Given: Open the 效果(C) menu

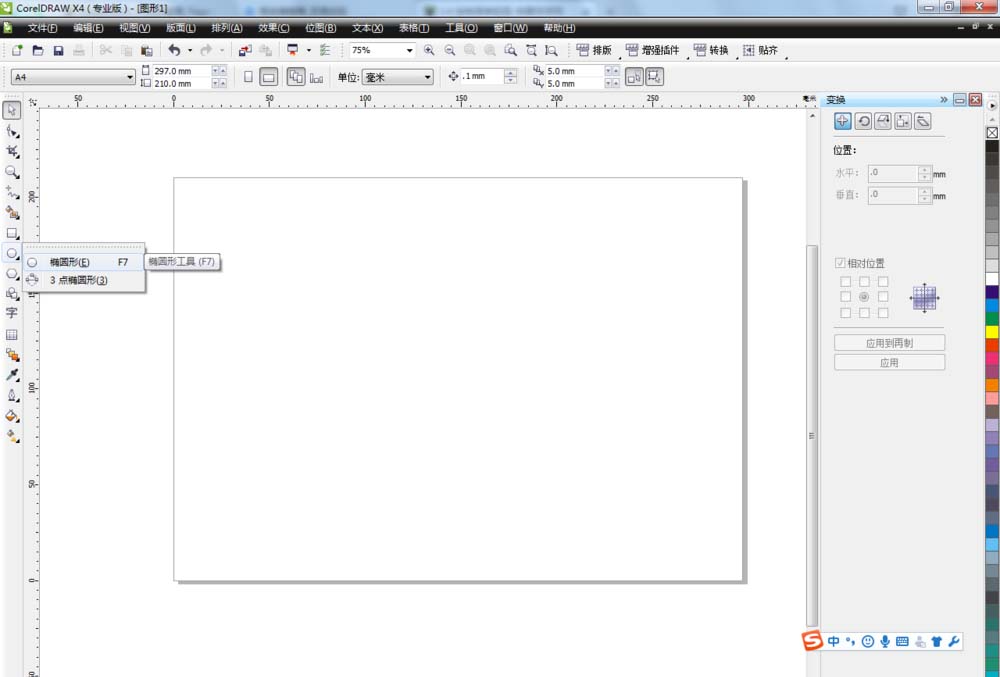Looking at the screenshot, I should pos(273,28).
